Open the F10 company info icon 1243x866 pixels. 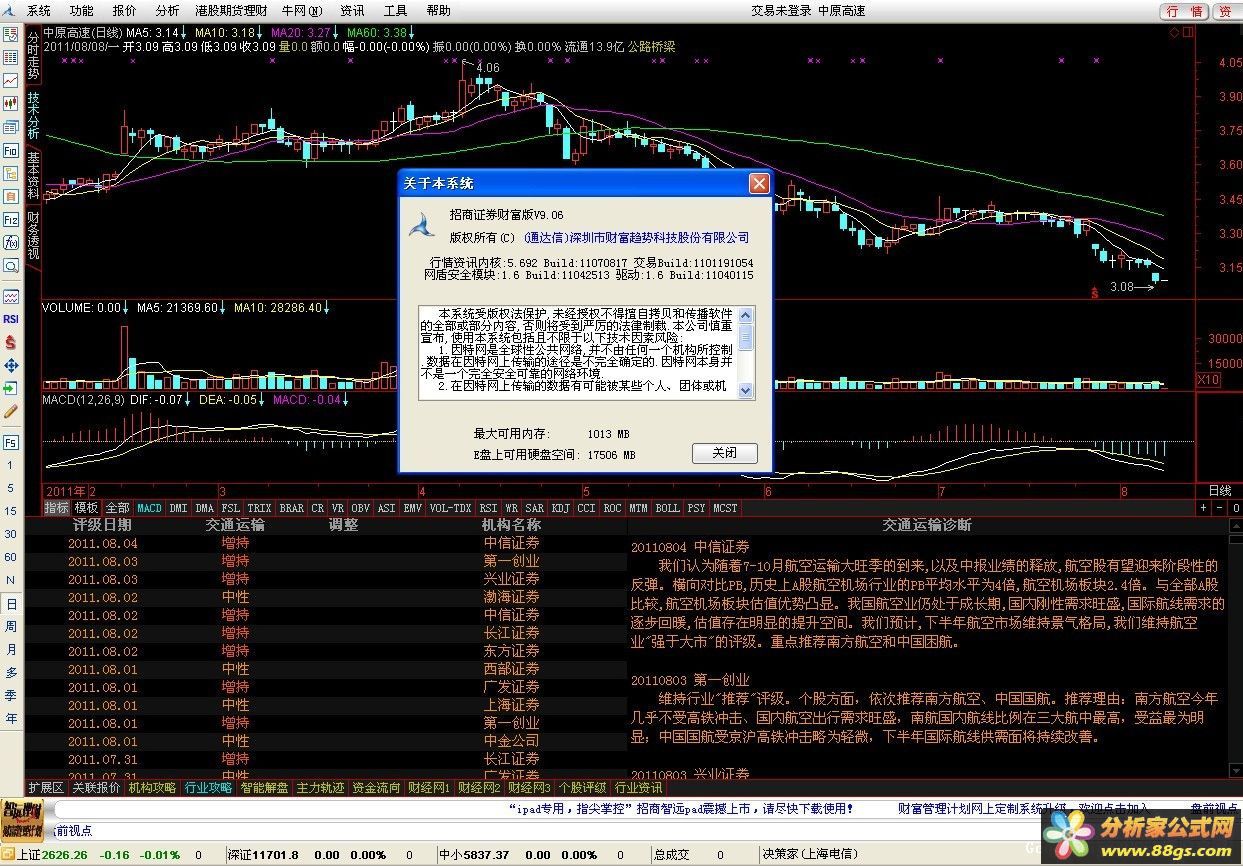coord(11,150)
